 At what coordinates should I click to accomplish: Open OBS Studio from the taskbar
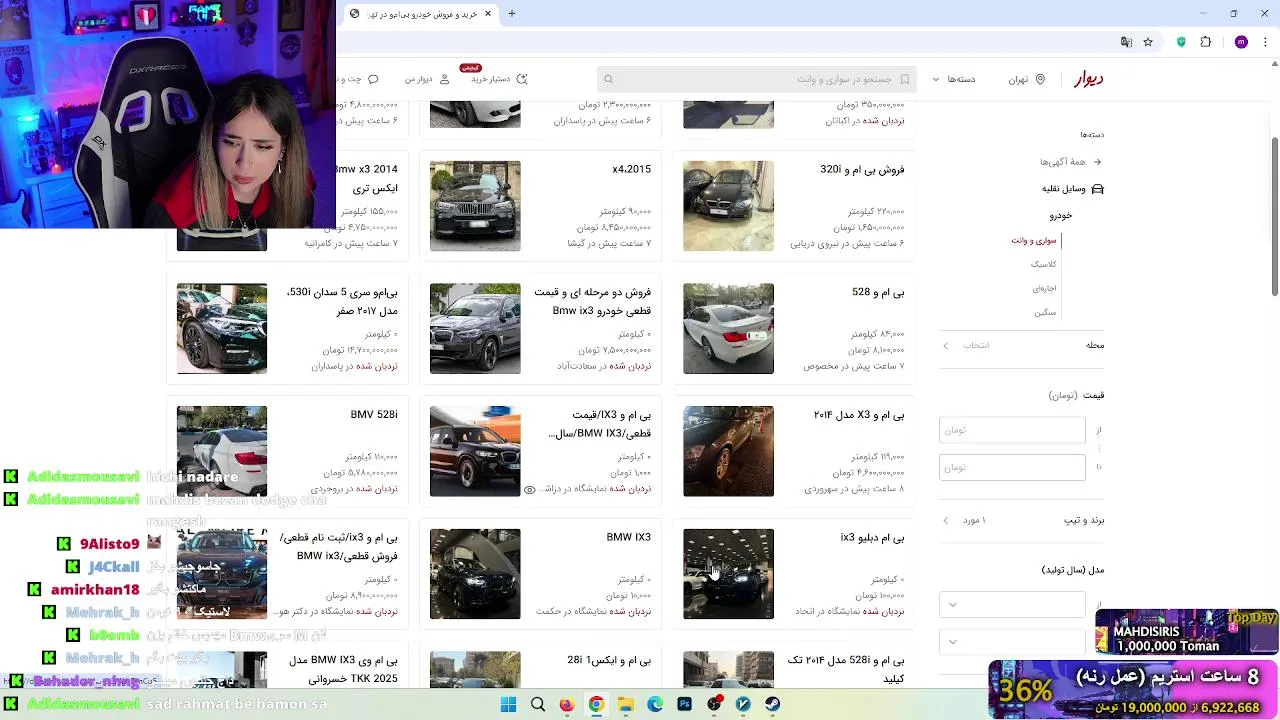click(714, 704)
